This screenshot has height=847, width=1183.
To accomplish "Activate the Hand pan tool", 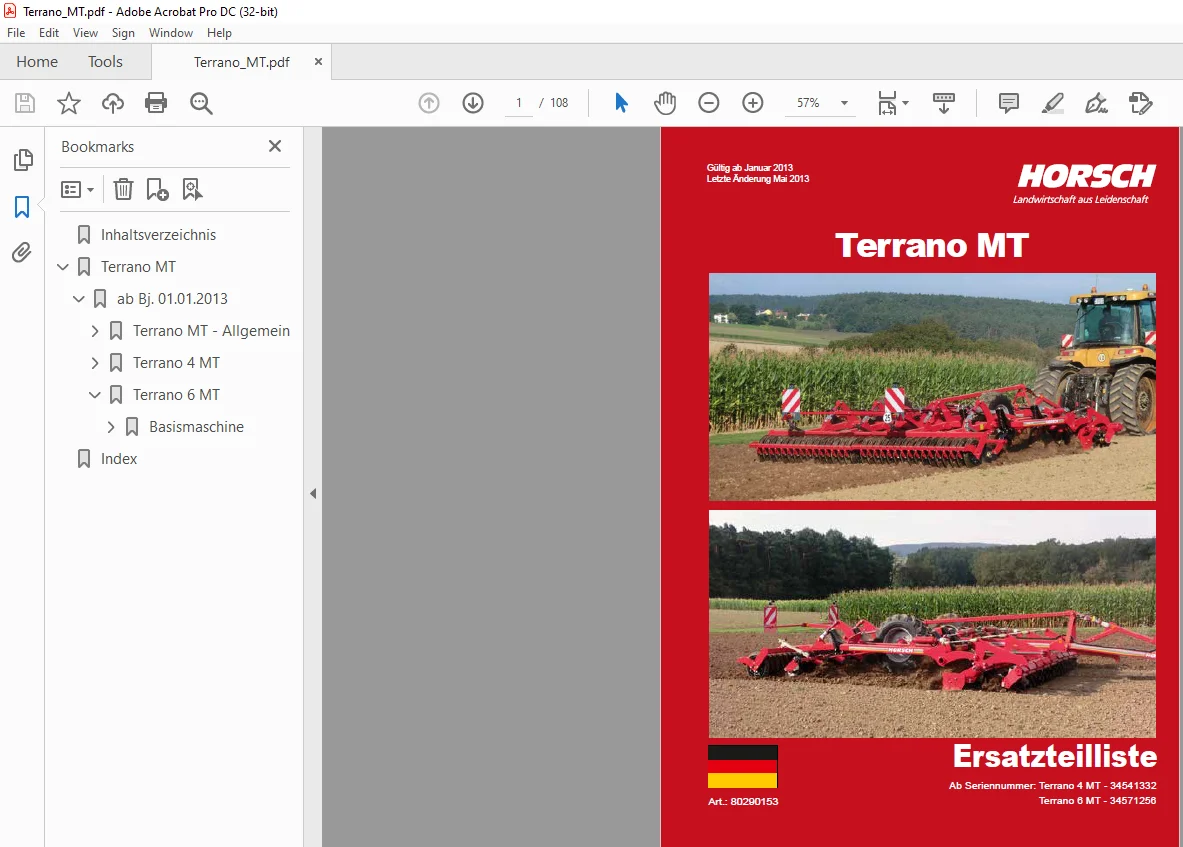I will coord(665,103).
